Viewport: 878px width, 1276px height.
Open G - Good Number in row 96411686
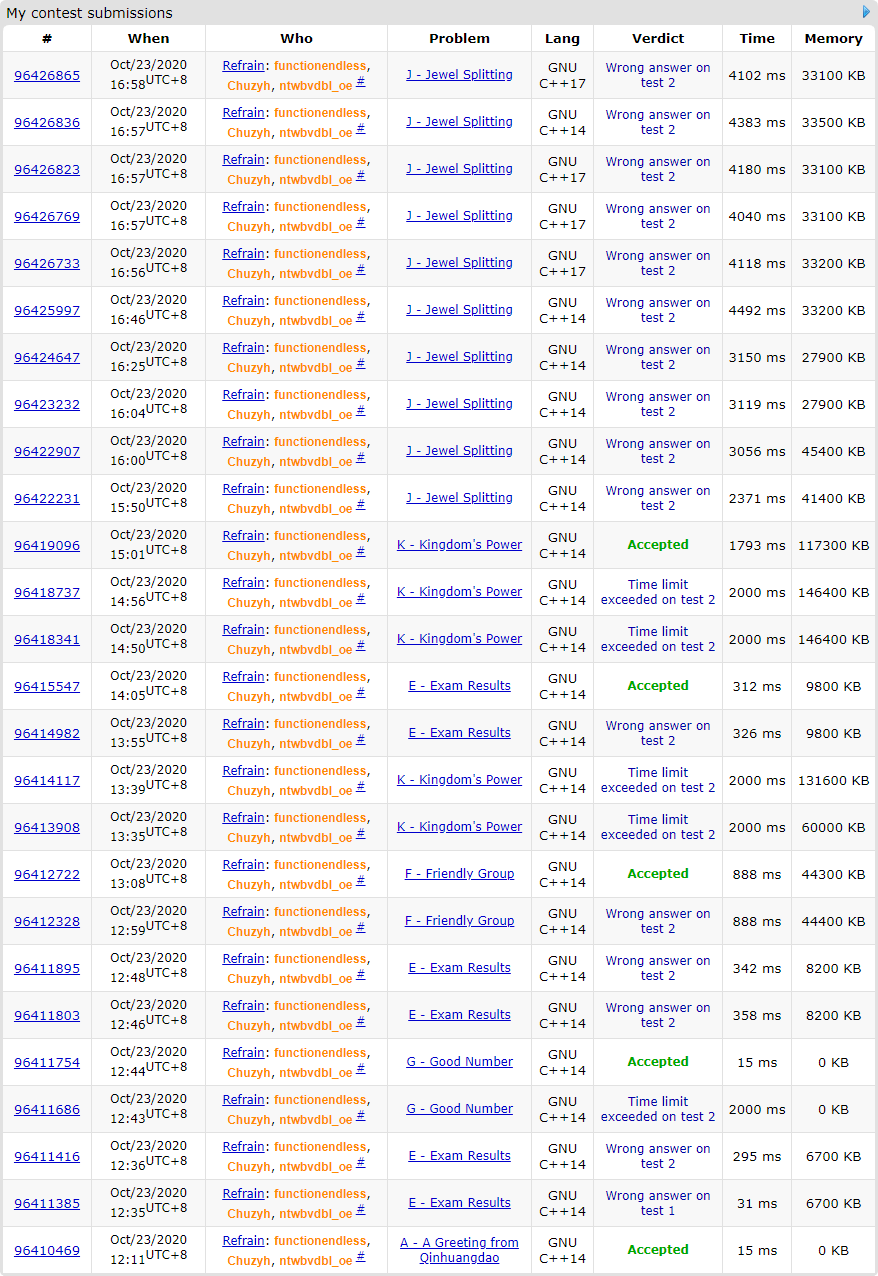pos(459,1109)
